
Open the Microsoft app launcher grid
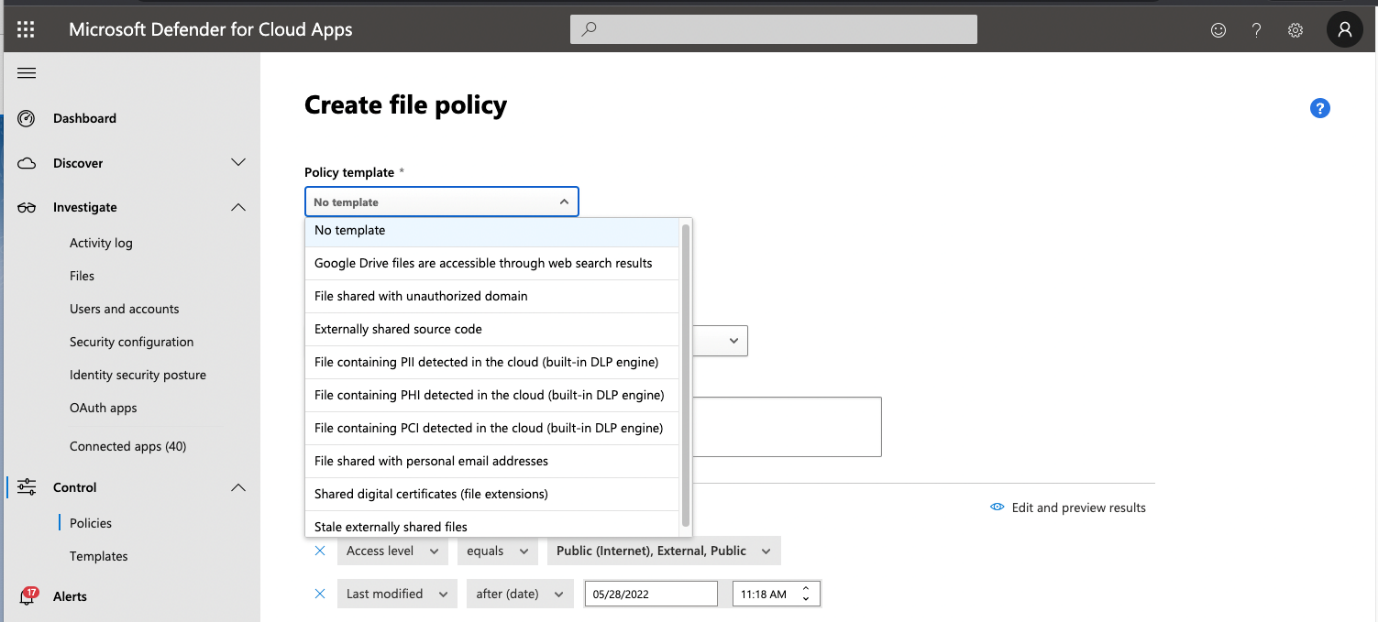[25, 28]
